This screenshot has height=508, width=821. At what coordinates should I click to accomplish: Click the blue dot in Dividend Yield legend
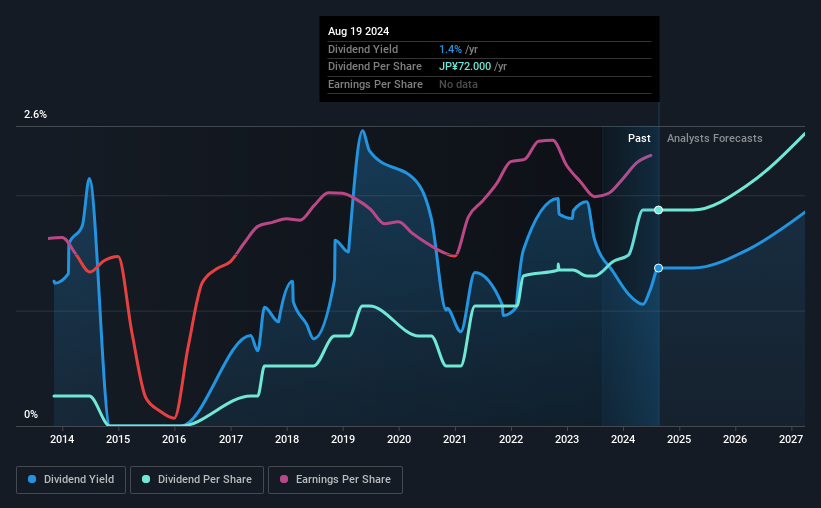coord(32,479)
